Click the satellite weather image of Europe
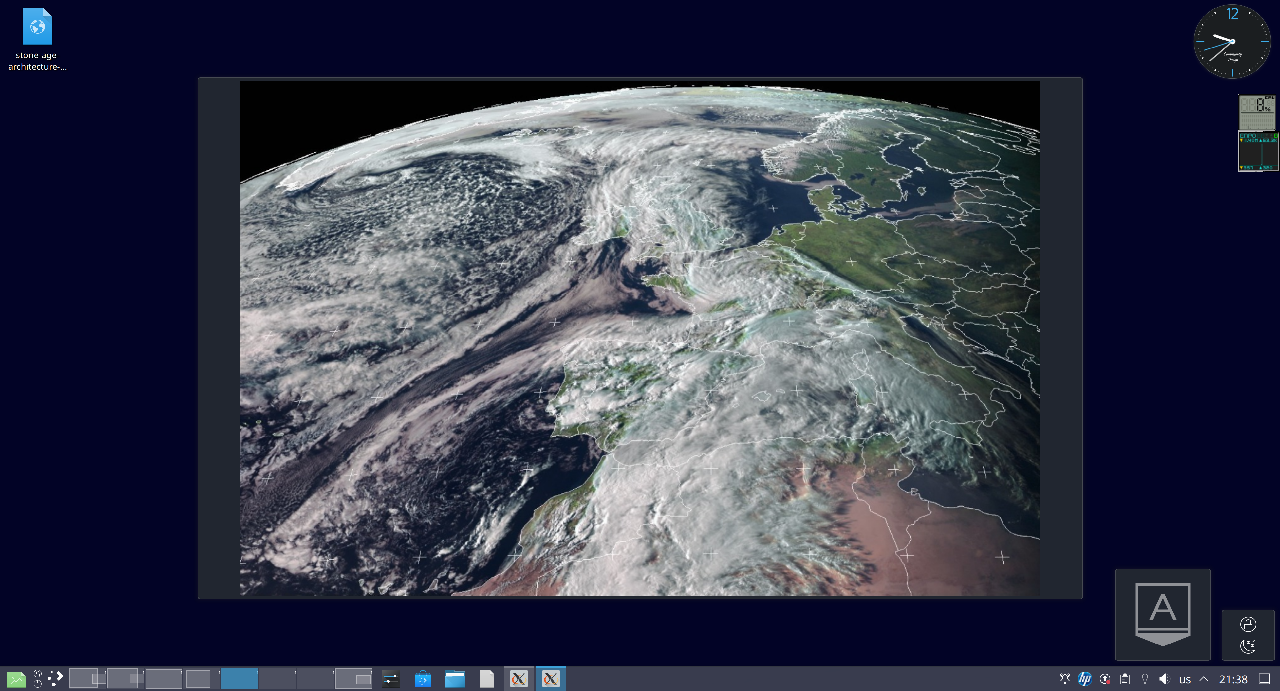The image size is (1280, 691). click(640, 338)
